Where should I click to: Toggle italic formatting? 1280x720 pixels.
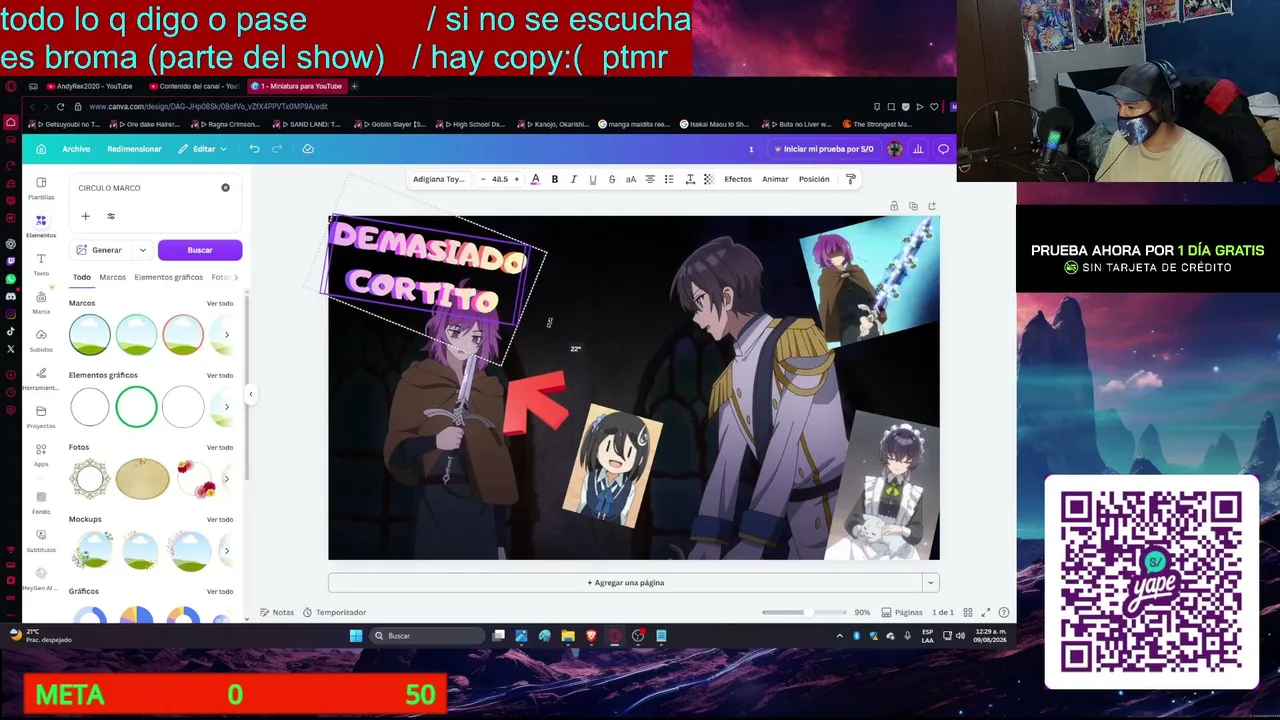point(573,179)
